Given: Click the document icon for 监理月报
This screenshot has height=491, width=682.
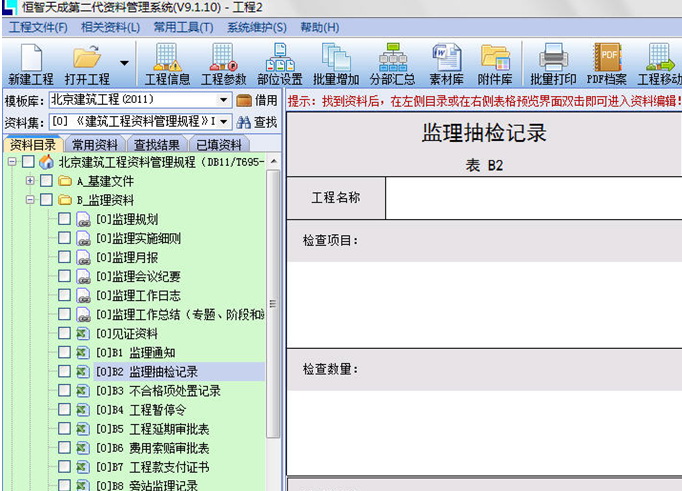Looking at the screenshot, I should (83, 257).
